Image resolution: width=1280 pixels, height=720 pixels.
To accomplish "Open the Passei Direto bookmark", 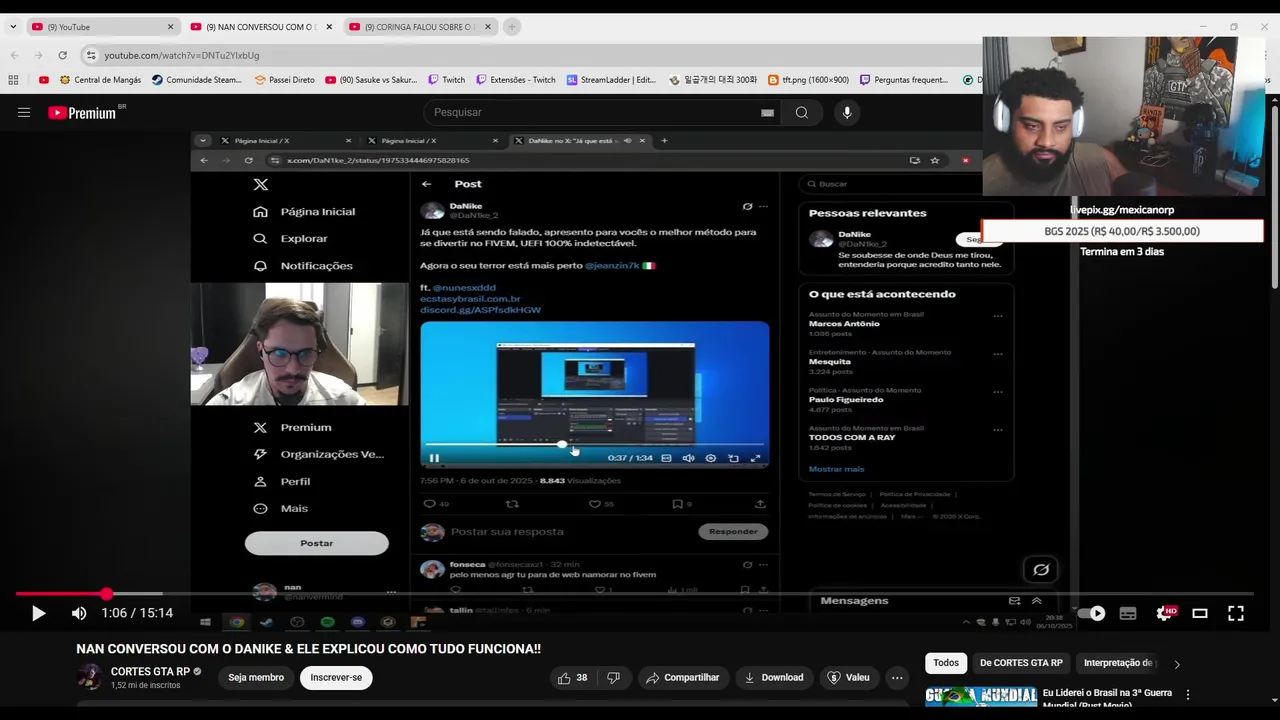I will (284, 80).
